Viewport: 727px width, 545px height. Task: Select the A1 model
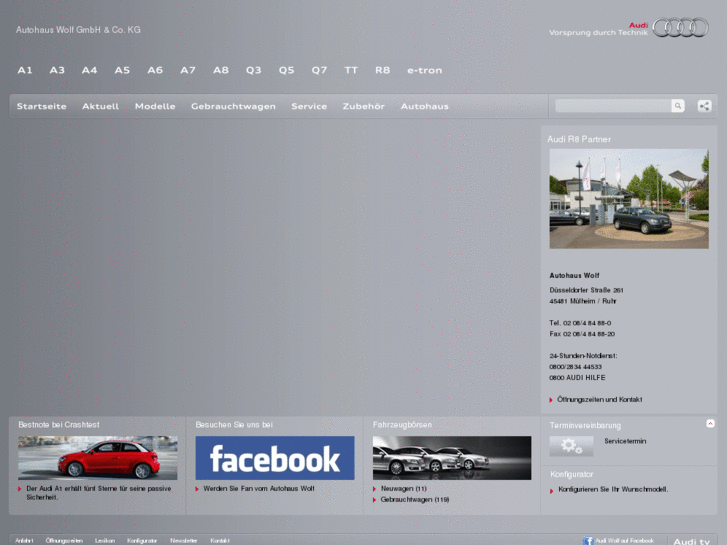[25, 70]
